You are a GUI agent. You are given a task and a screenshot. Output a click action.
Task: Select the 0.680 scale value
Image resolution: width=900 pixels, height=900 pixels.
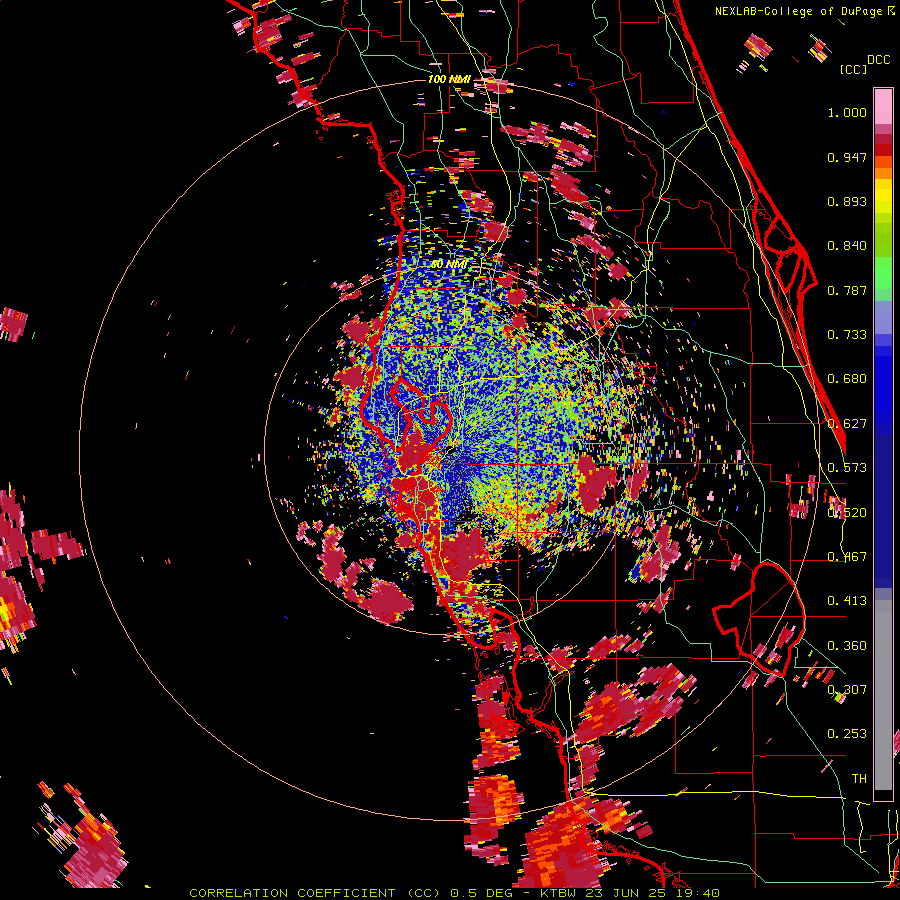[x=847, y=379]
